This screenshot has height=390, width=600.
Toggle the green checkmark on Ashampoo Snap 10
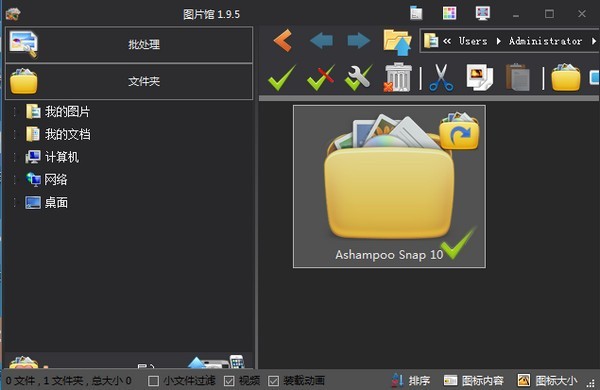point(458,244)
